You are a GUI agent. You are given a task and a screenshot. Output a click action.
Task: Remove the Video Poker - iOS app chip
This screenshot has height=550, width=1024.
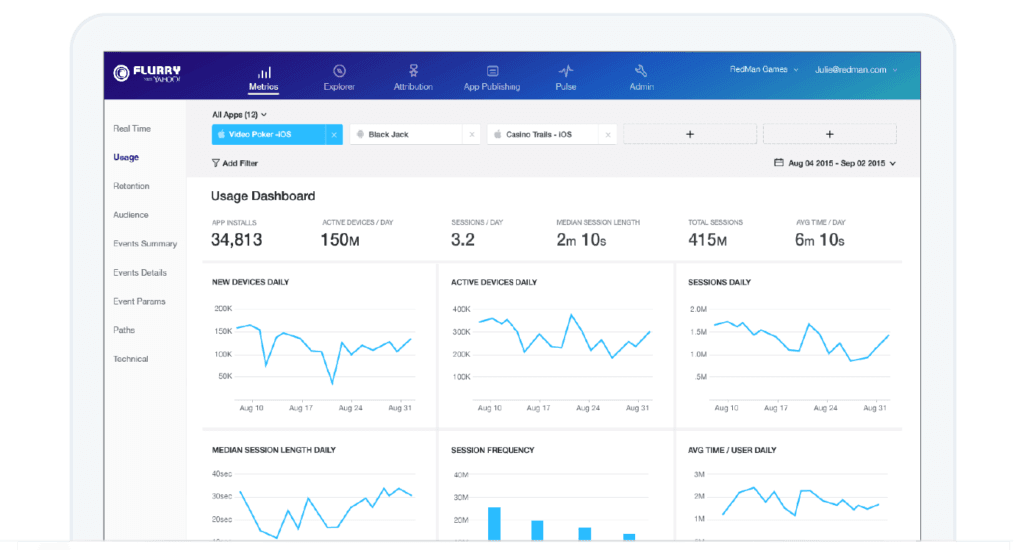334,135
